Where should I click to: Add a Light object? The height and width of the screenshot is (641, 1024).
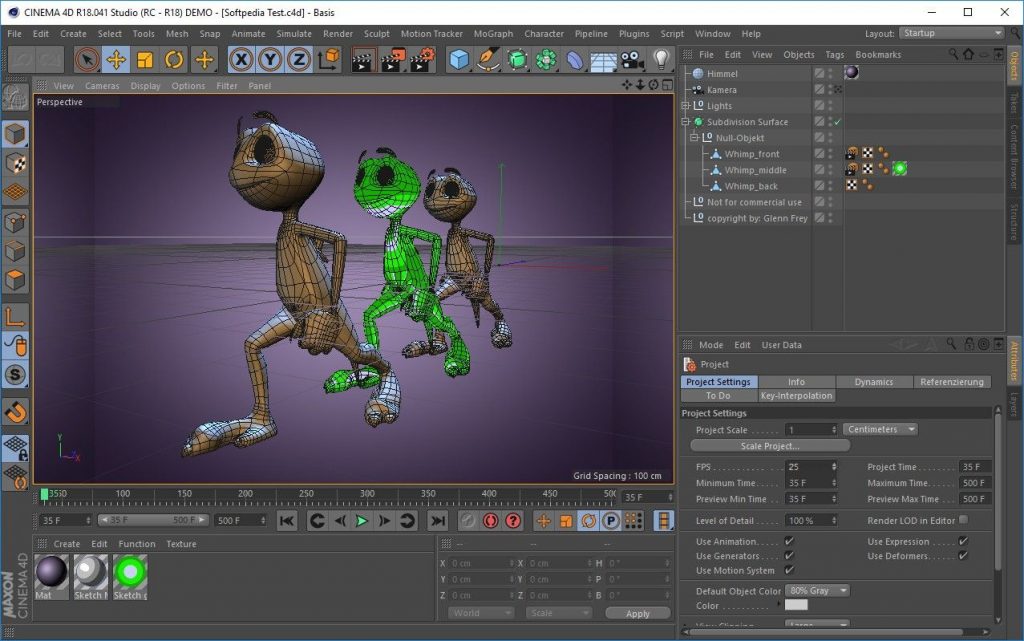[x=662, y=60]
